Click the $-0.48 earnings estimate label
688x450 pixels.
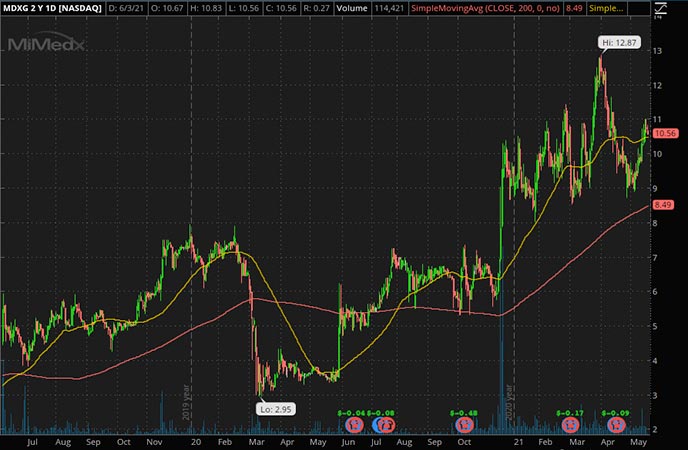point(464,413)
